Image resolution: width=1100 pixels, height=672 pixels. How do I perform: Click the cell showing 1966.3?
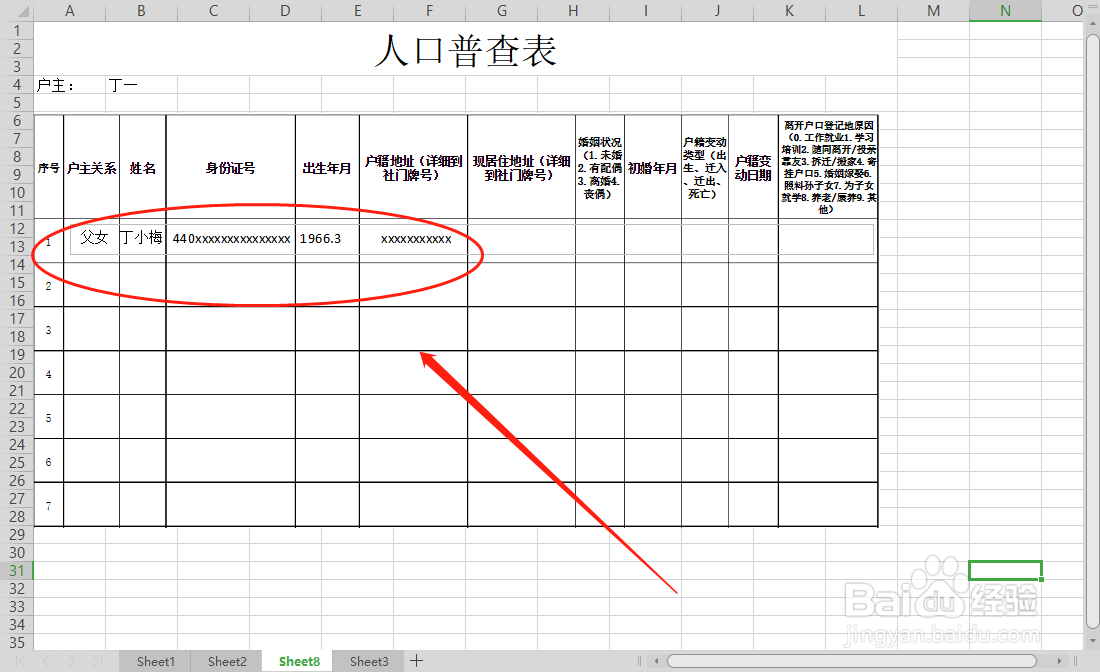coord(326,238)
